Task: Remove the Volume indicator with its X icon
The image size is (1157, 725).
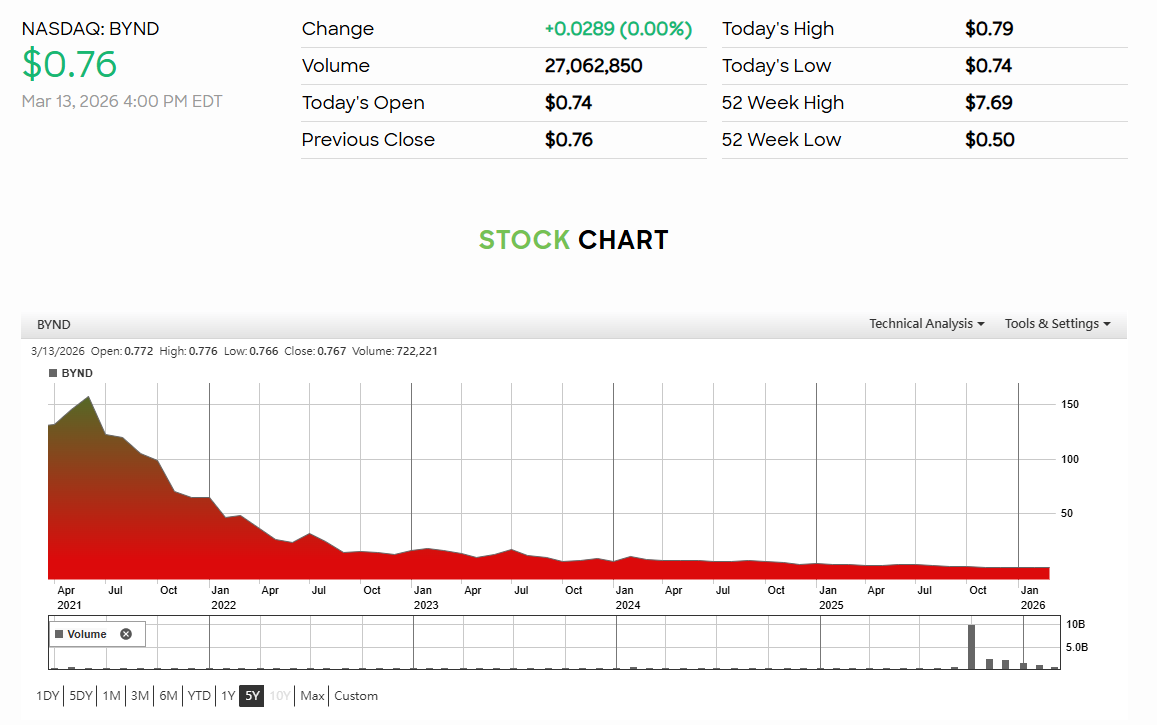Action: point(126,634)
